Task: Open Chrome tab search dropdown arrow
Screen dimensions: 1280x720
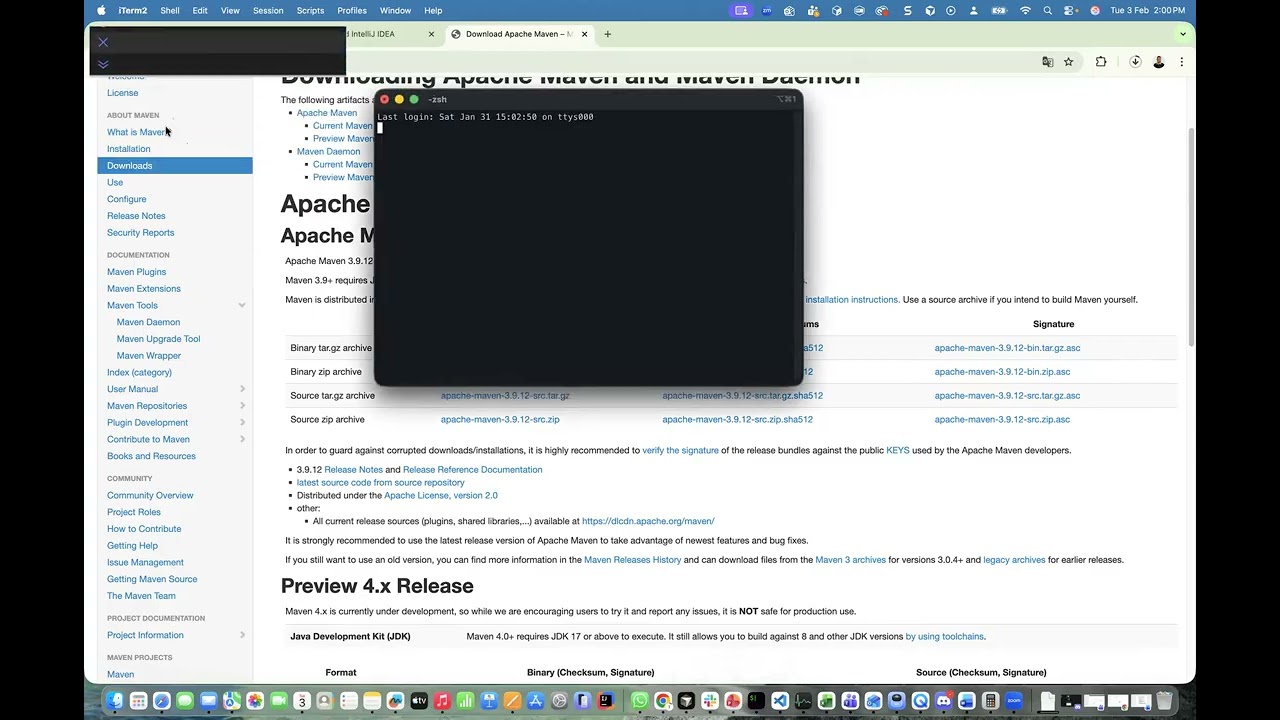Action: coord(1183,34)
